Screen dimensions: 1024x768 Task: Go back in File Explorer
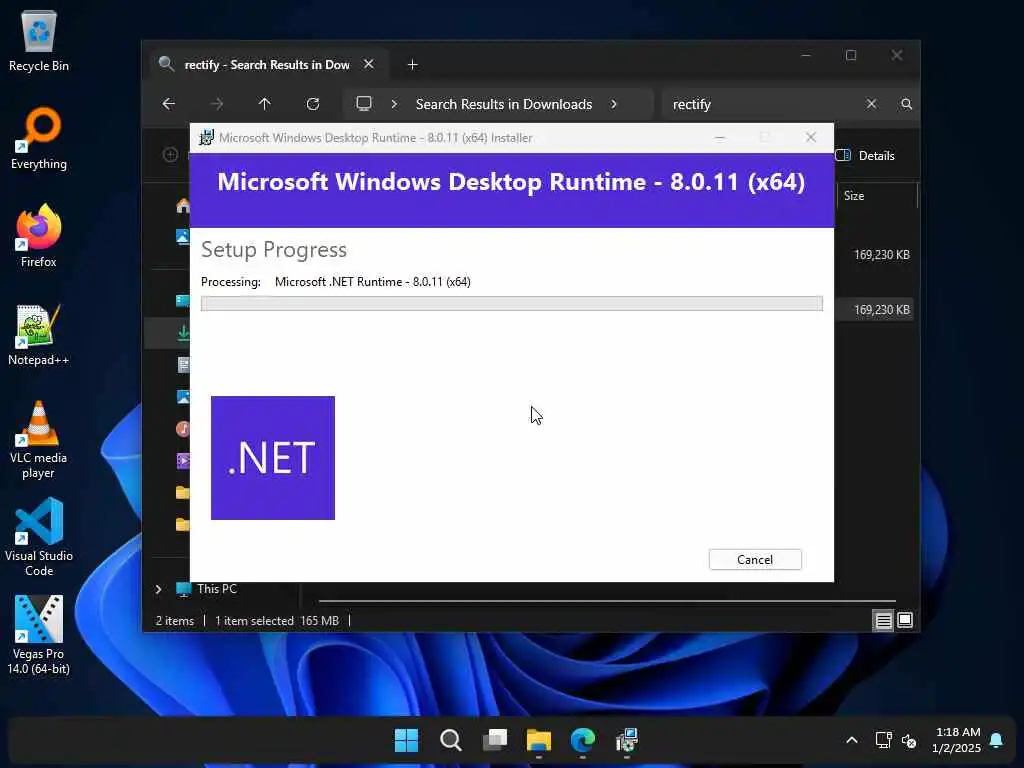168,104
